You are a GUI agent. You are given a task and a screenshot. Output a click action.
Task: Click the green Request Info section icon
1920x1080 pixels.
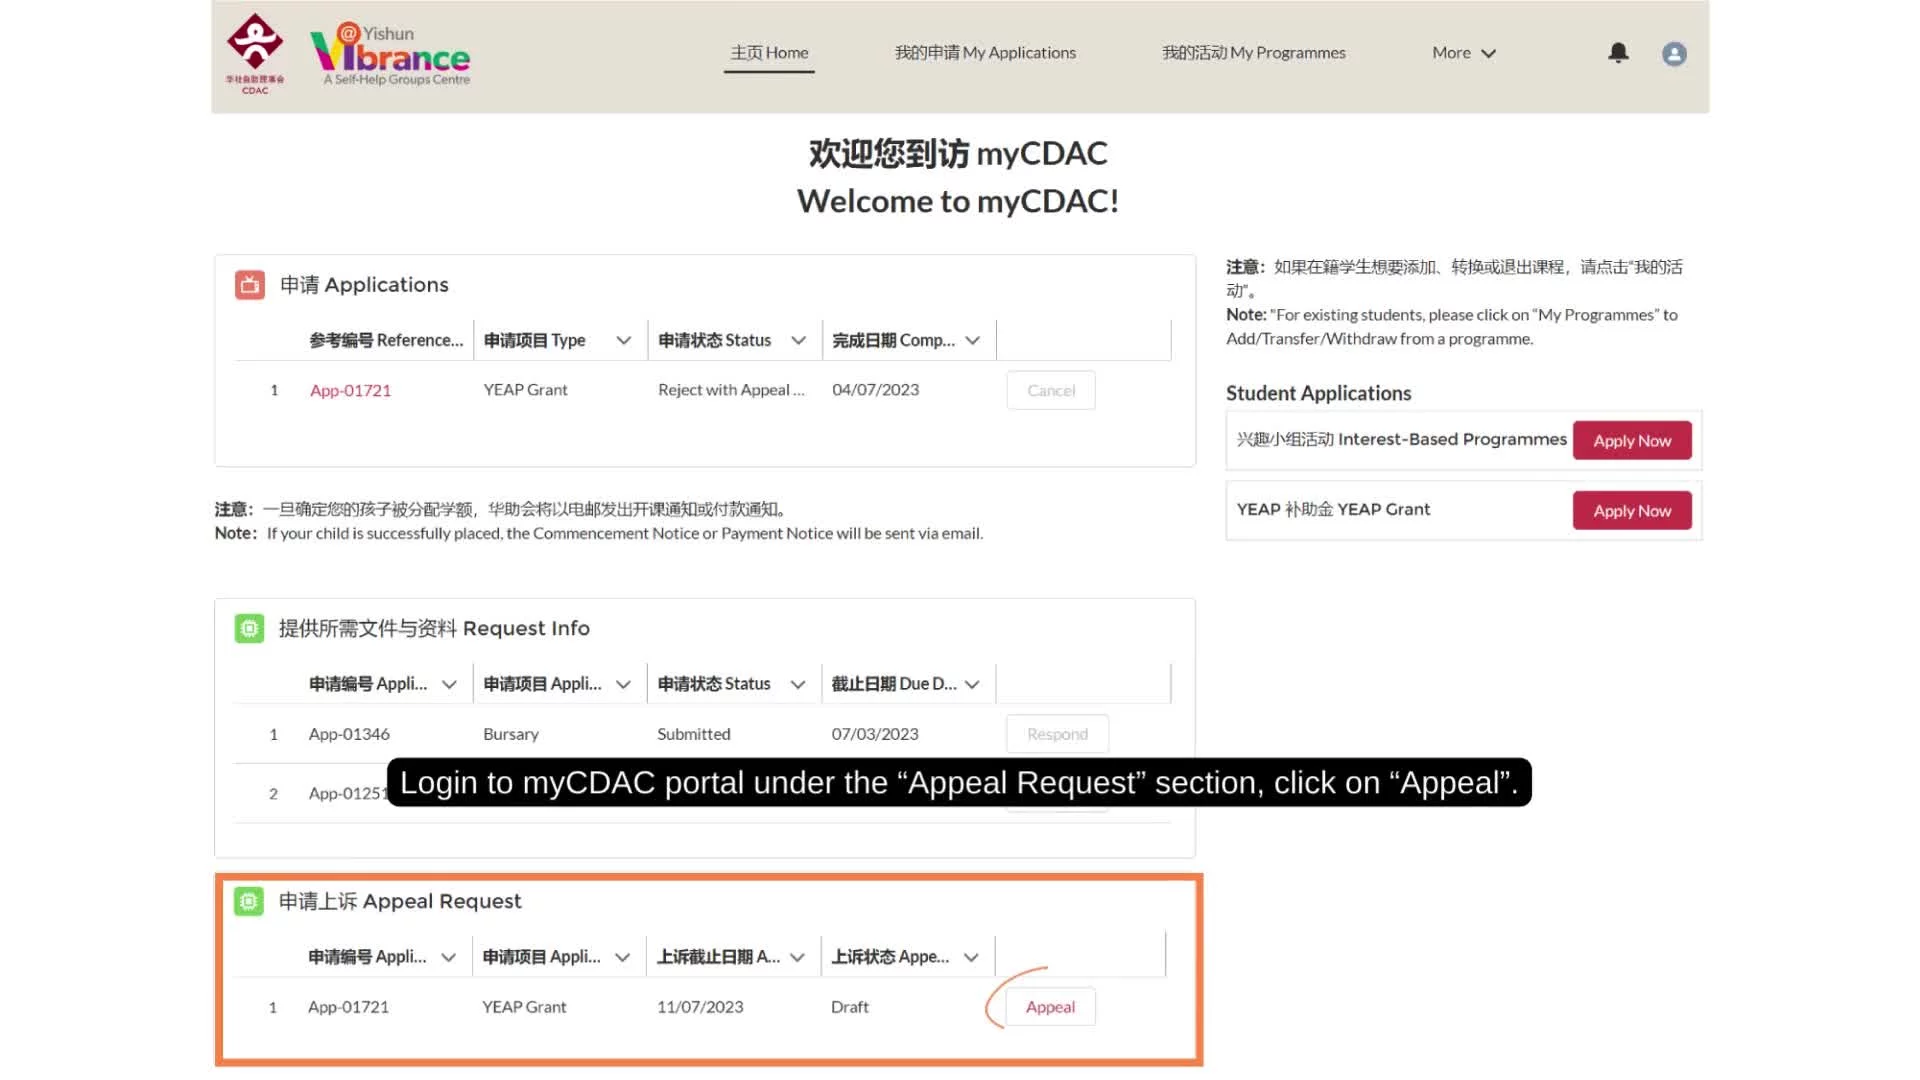[x=249, y=628]
